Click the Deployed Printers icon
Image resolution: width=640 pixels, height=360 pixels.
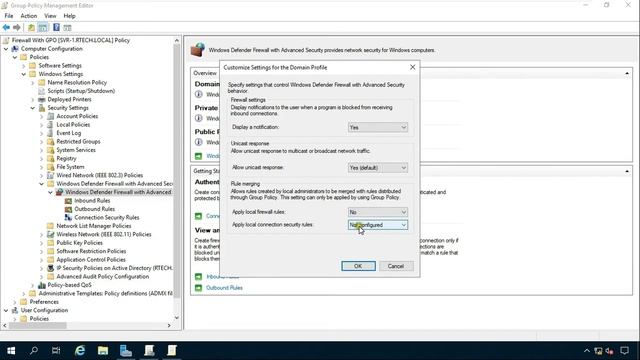pyautogui.click(x=42, y=99)
